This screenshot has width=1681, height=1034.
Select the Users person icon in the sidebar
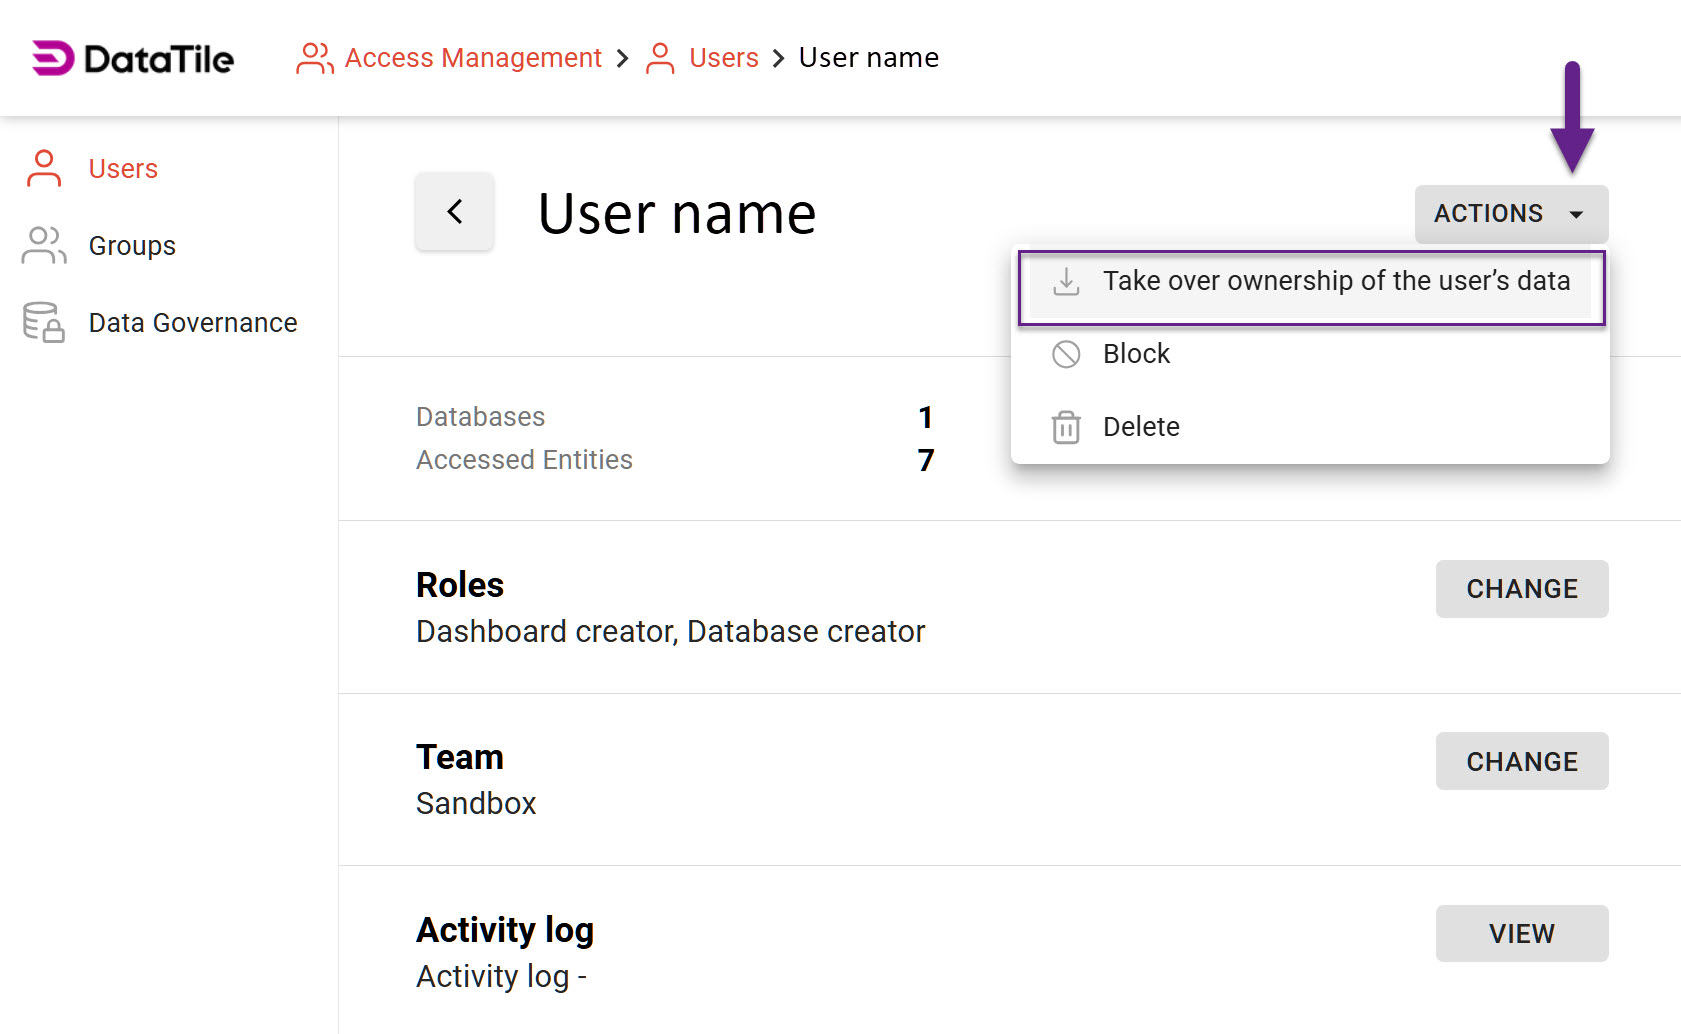coord(42,168)
